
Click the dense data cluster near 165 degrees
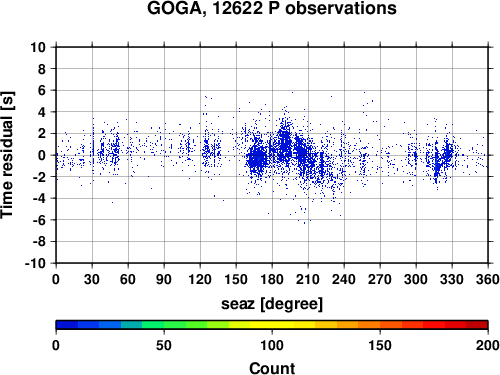click(x=257, y=158)
